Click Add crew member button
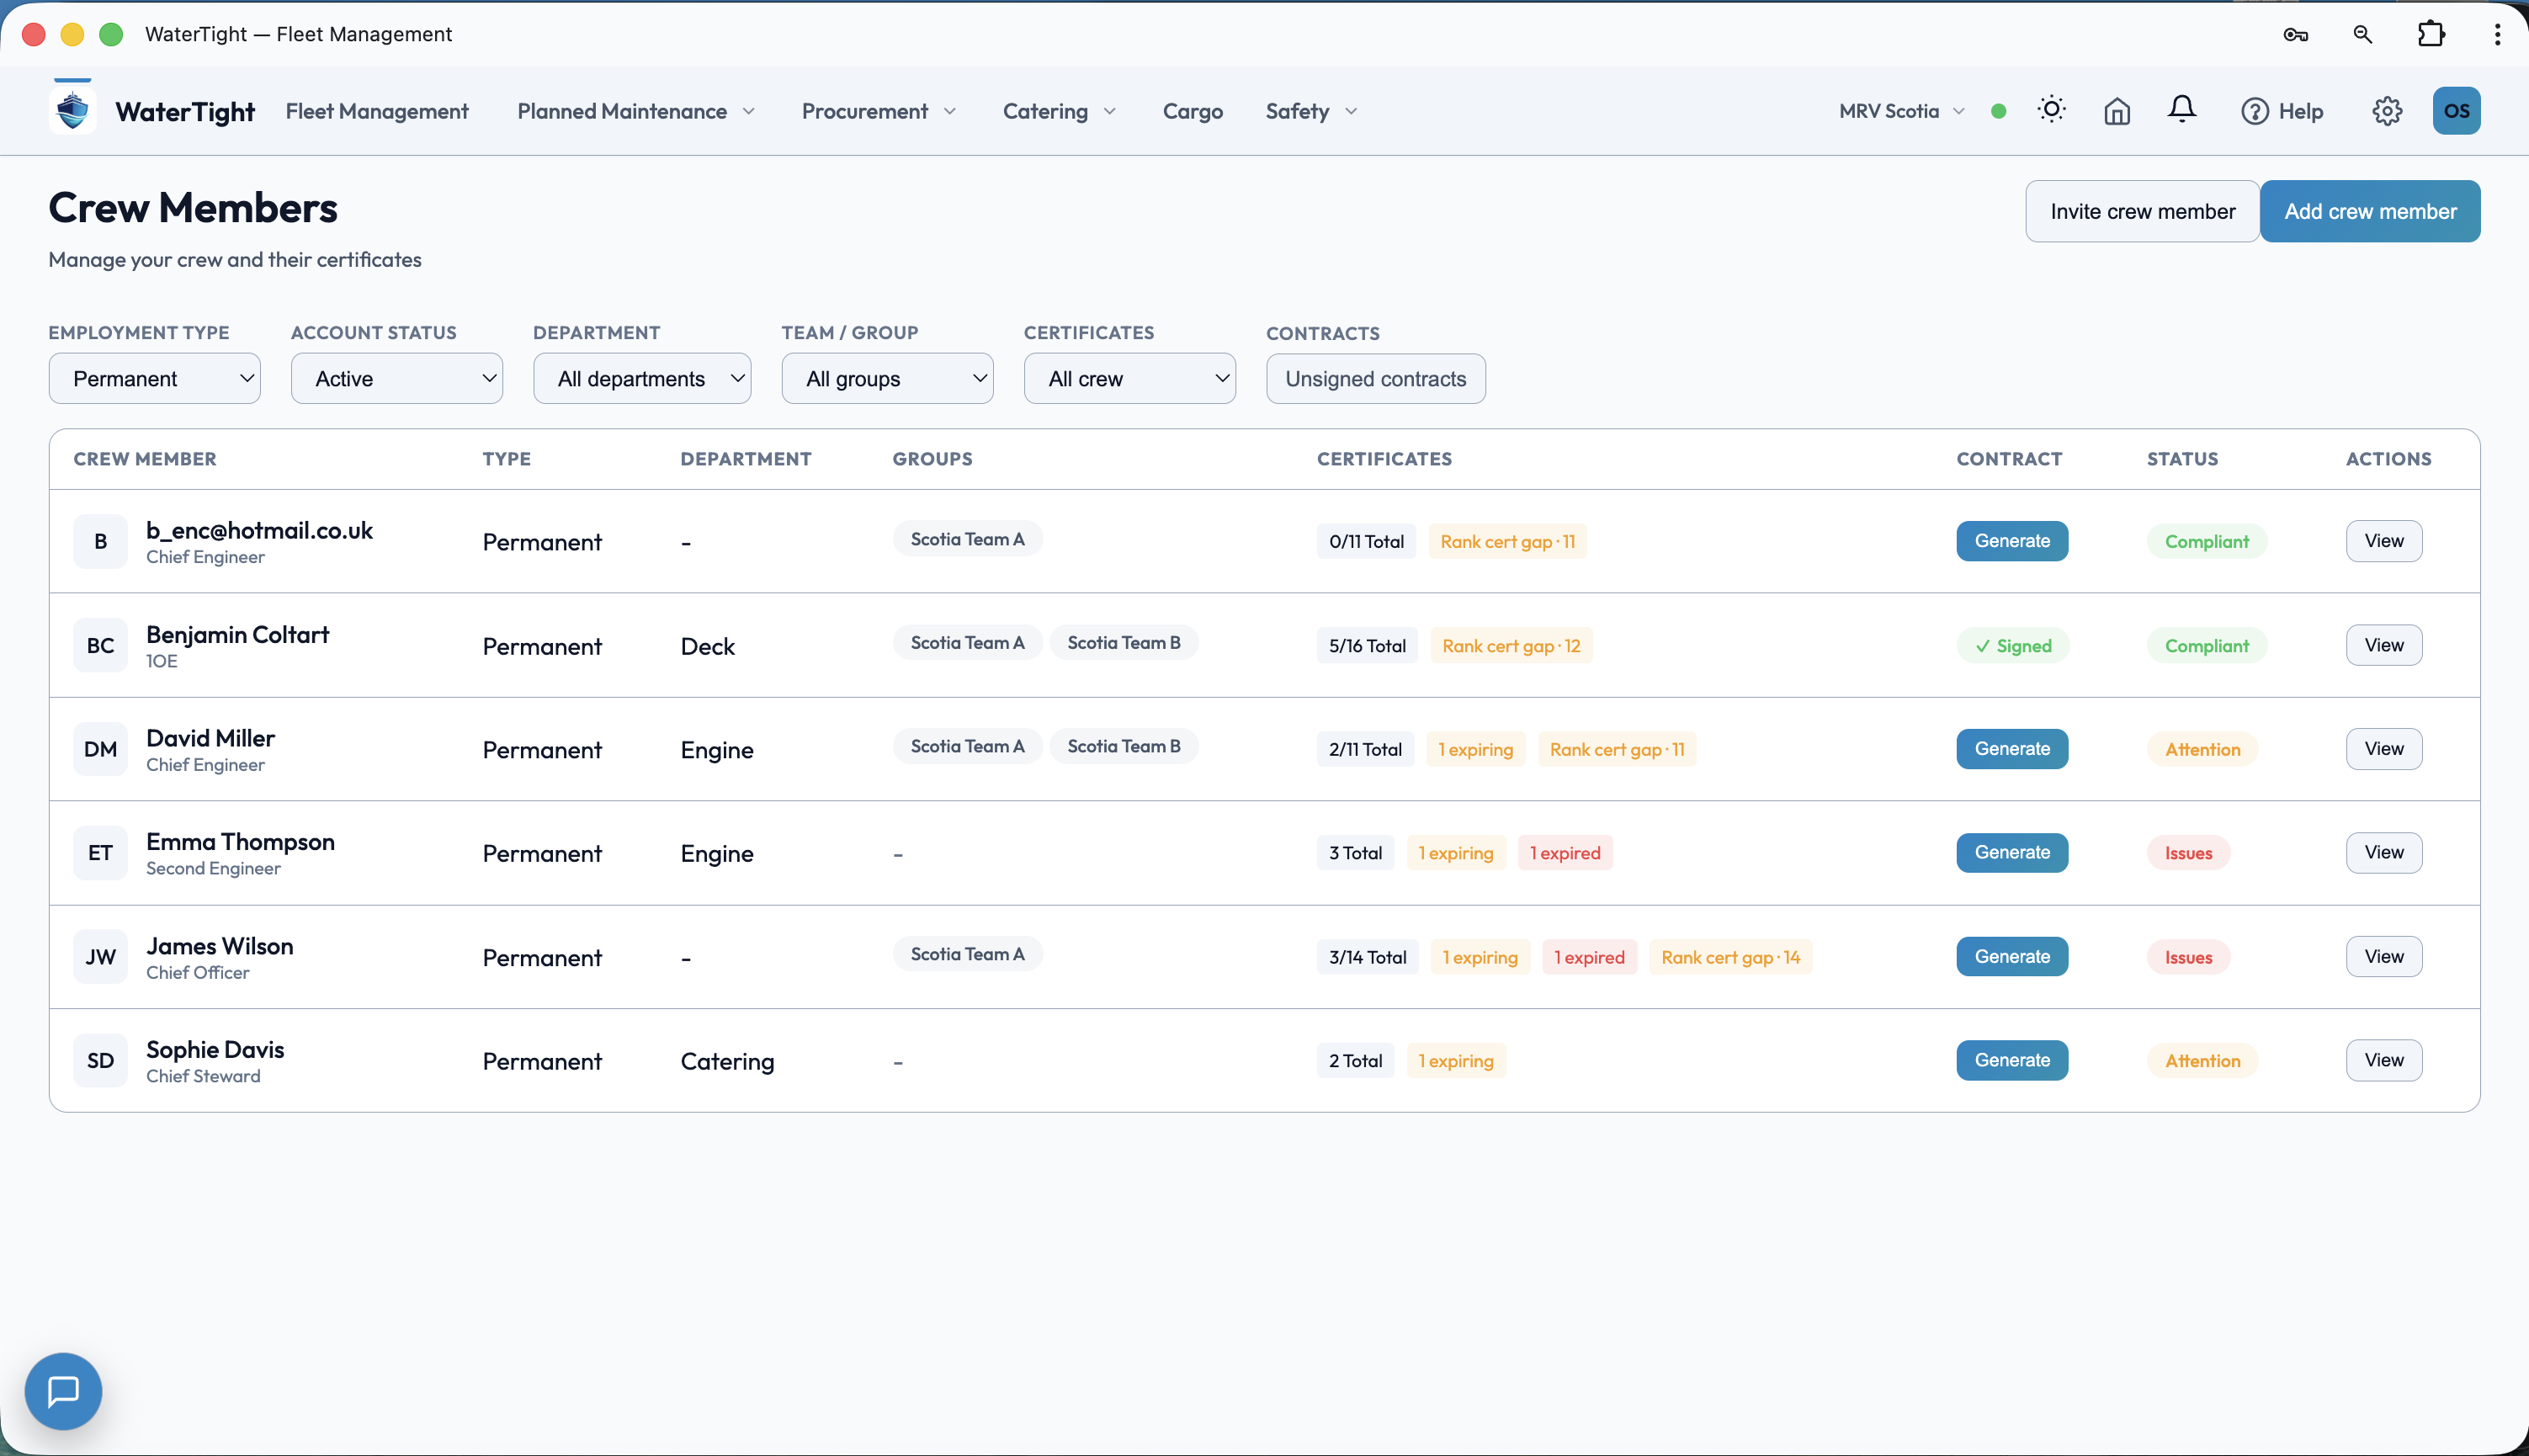Viewport: 2529px width, 1456px height. 2370,211
